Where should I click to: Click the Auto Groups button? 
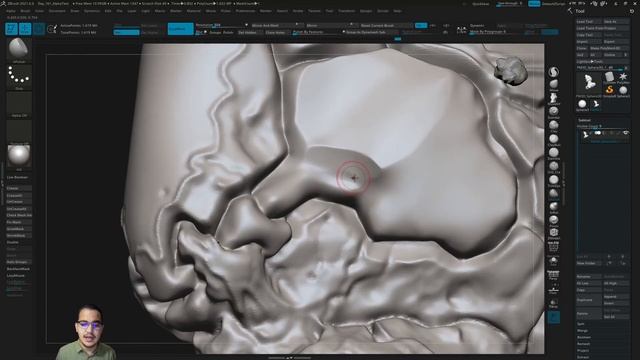pos(18,262)
